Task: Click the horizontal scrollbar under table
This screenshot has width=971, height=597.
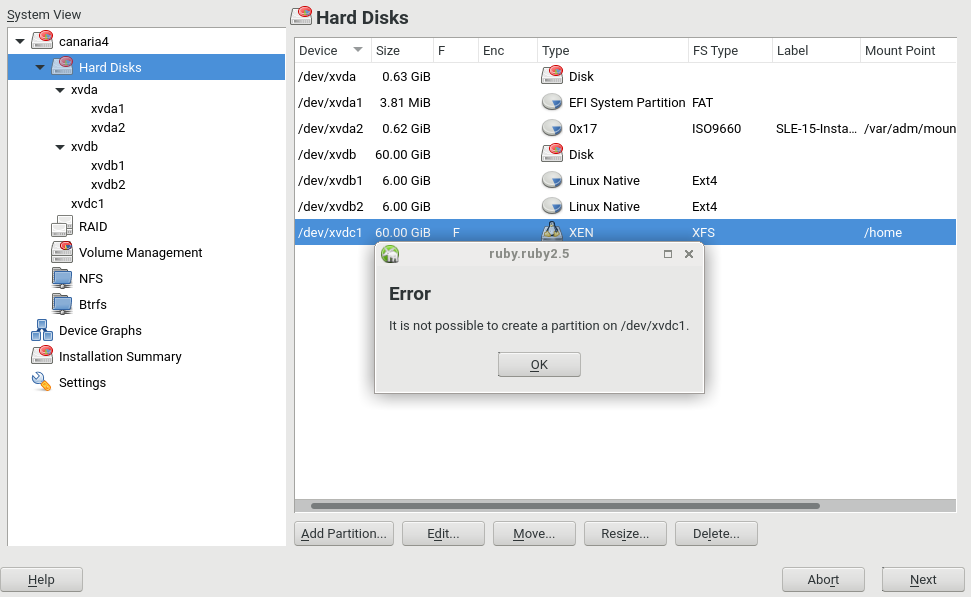Action: 565,506
